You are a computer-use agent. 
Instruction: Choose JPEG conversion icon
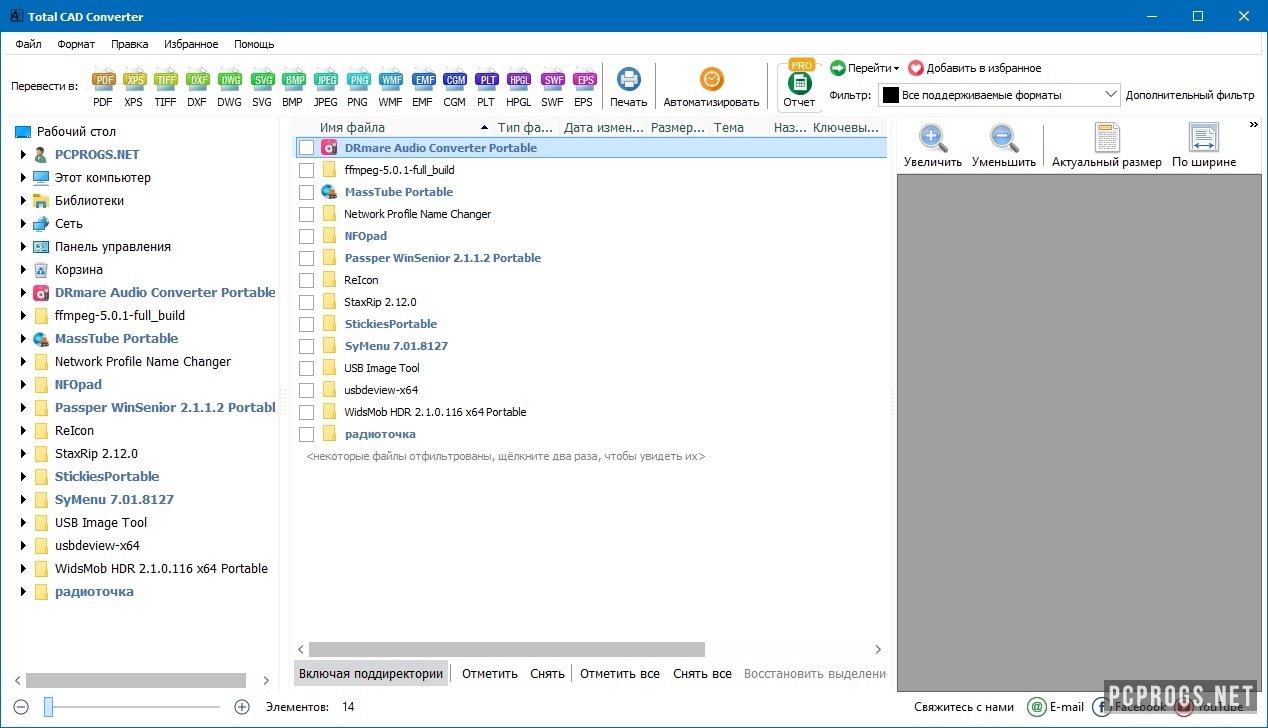(326, 88)
